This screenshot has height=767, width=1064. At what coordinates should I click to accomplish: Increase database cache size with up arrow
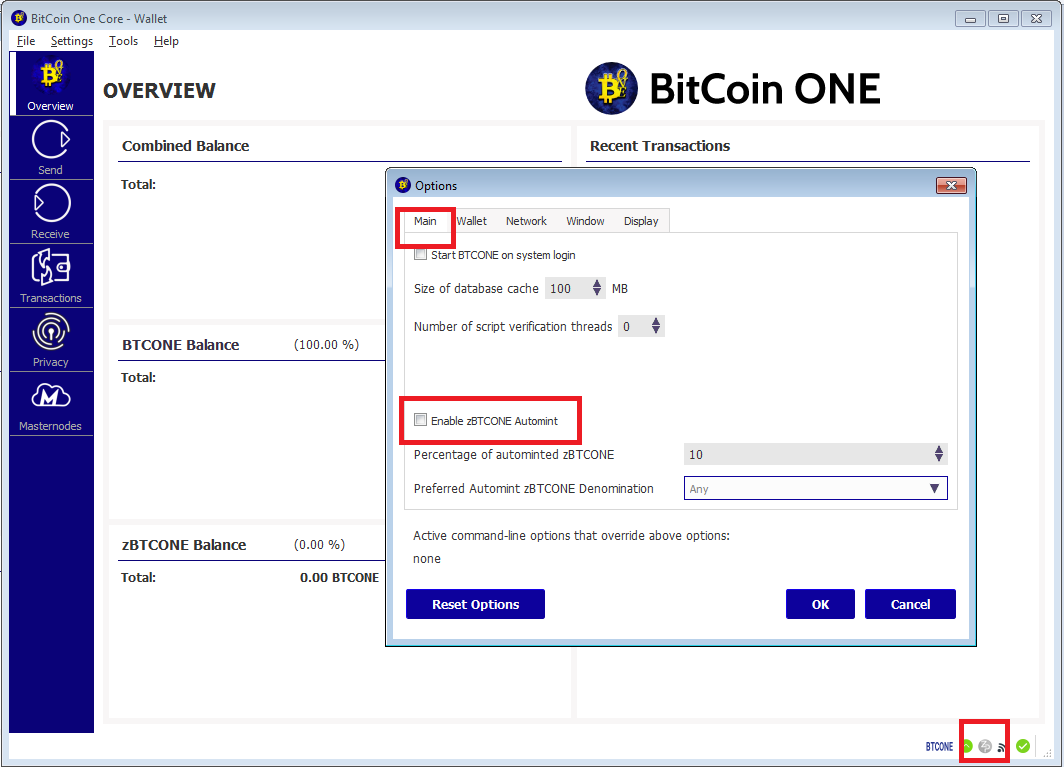pos(596,283)
